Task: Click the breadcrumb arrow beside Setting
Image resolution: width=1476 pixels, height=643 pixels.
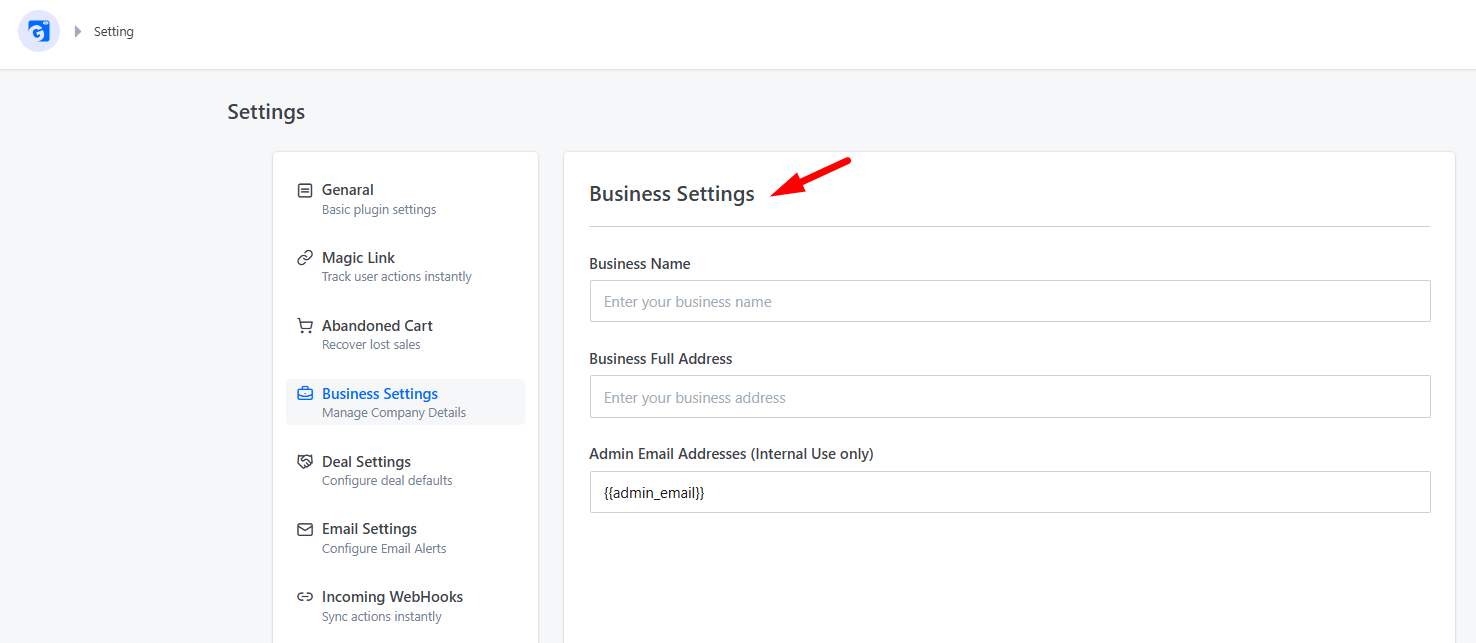Action: click(78, 32)
